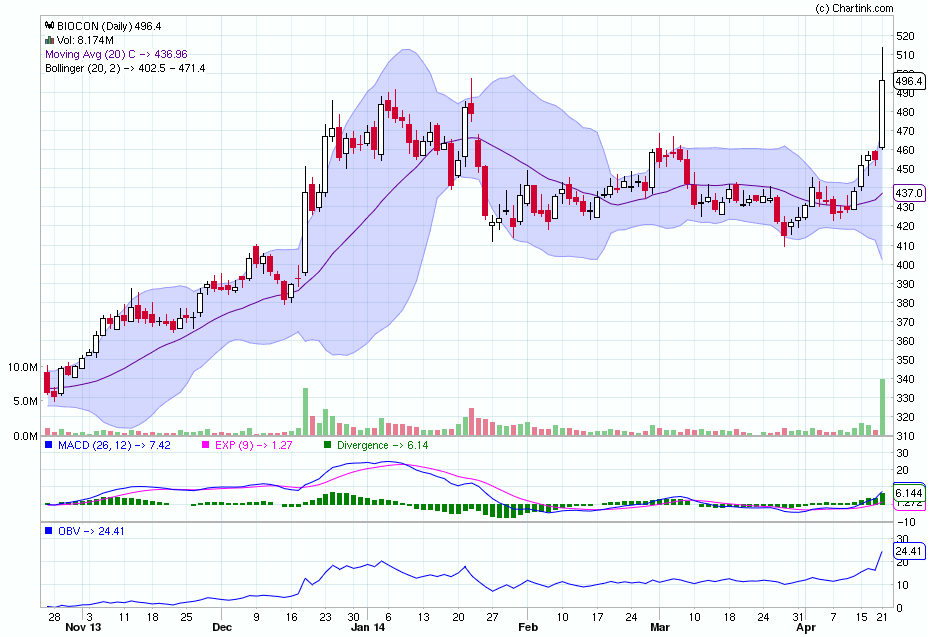Click the 437.0 moving average tag
This screenshot has width=930, height=637.
click(x=909, y=193)
